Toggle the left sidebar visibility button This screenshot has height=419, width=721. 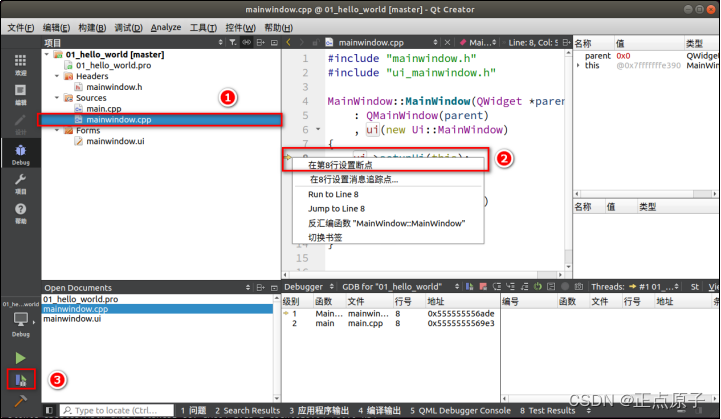click(x=49, y=410)
